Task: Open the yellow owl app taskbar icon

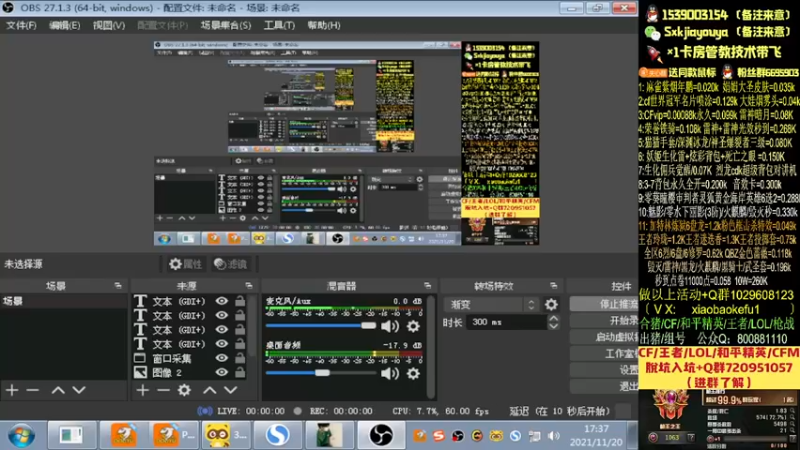Action: point(226,435)
